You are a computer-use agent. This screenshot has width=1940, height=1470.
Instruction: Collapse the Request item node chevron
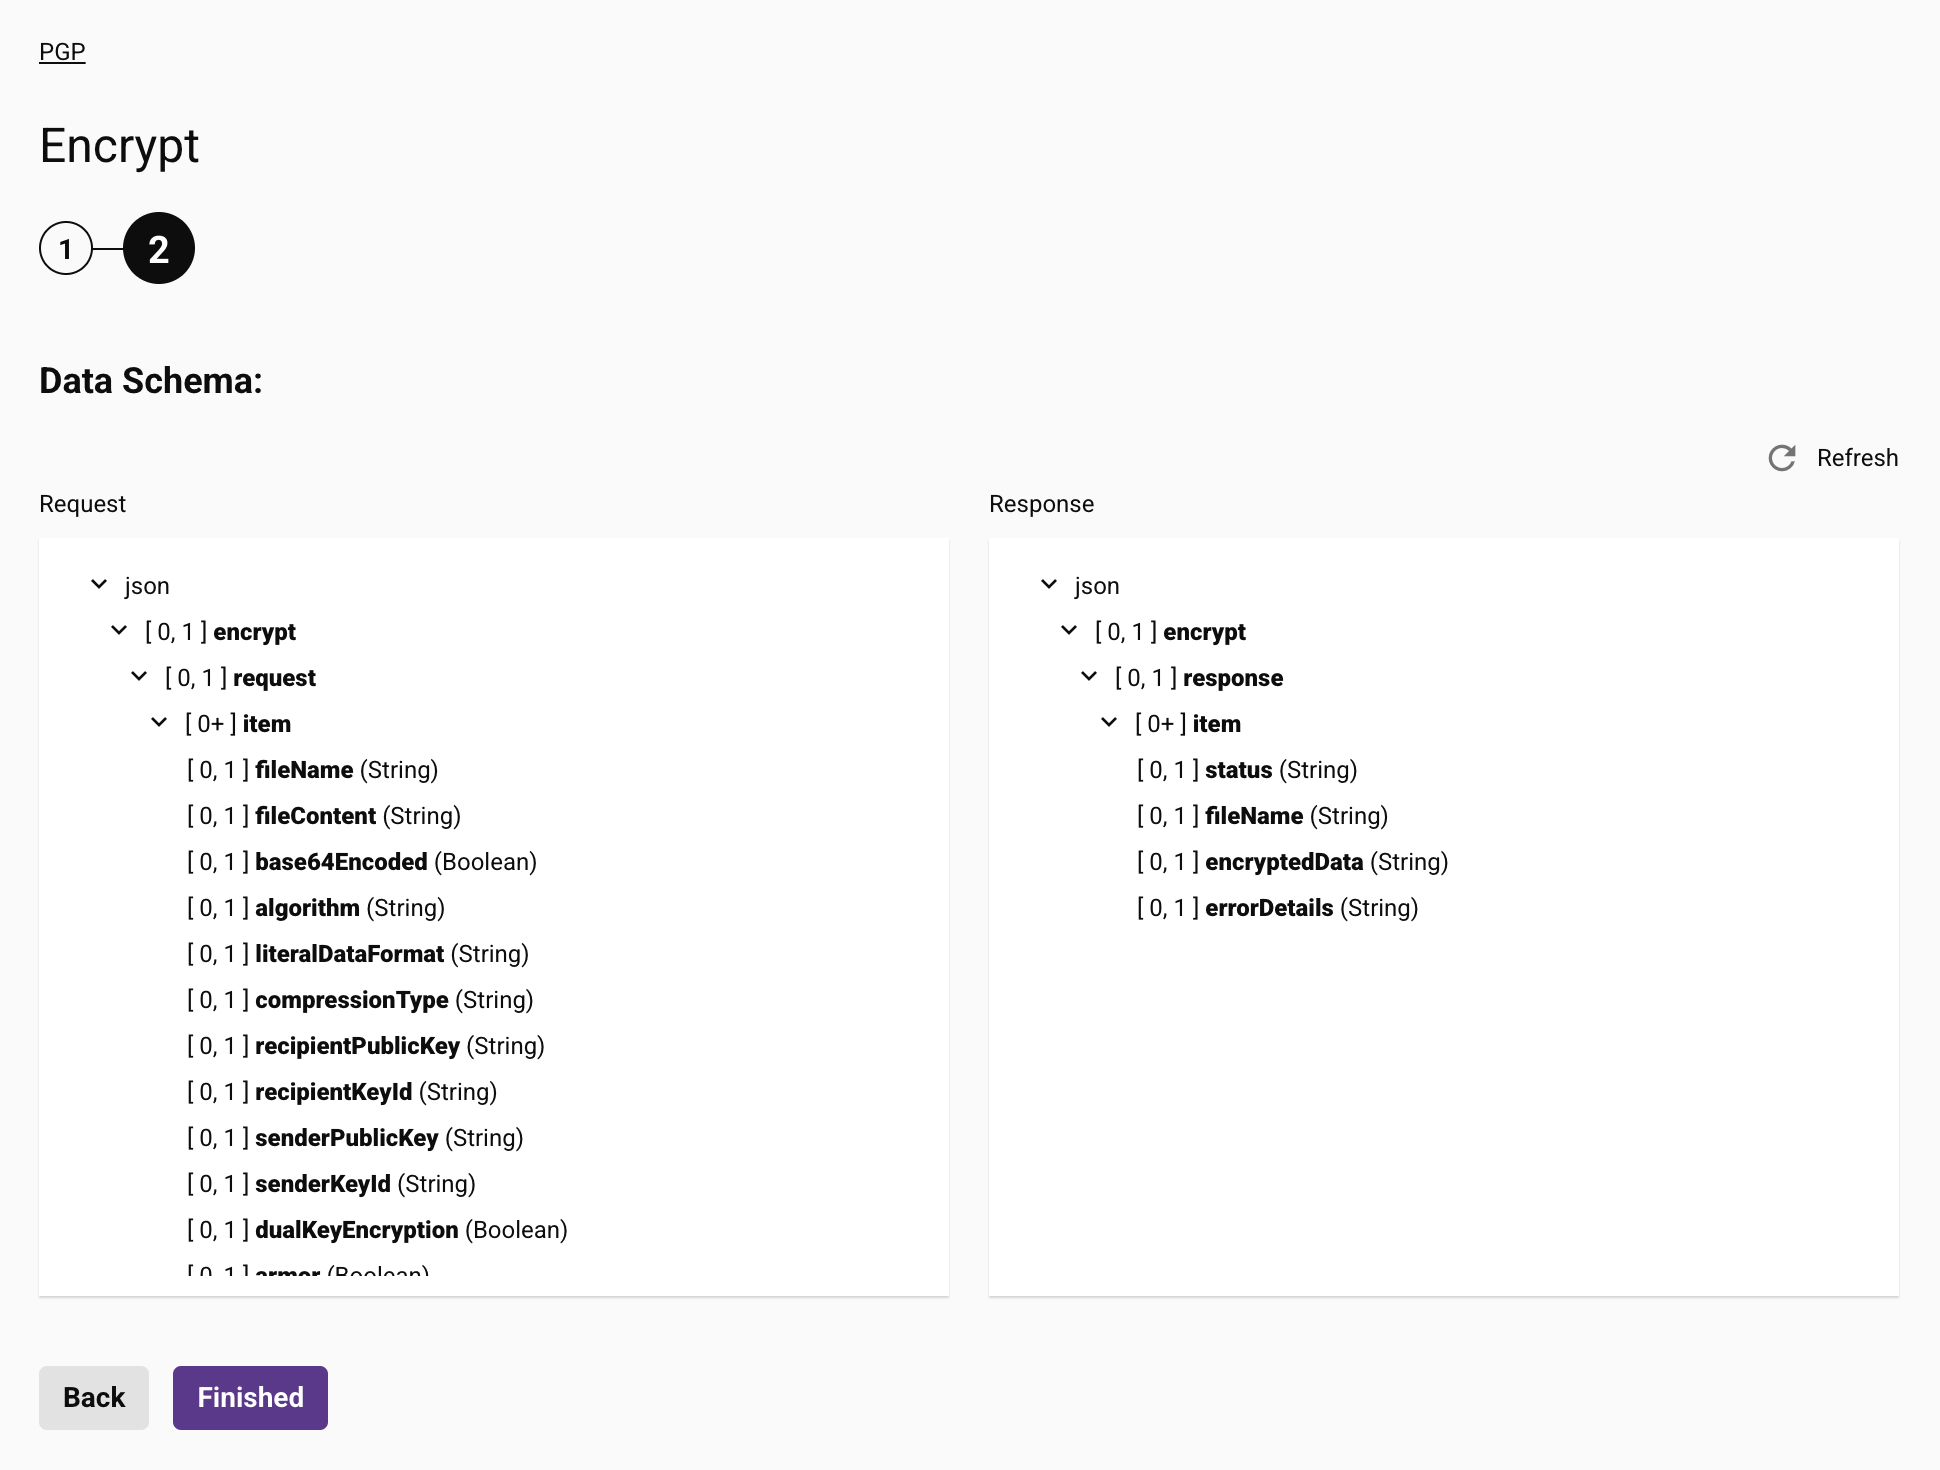159,722
